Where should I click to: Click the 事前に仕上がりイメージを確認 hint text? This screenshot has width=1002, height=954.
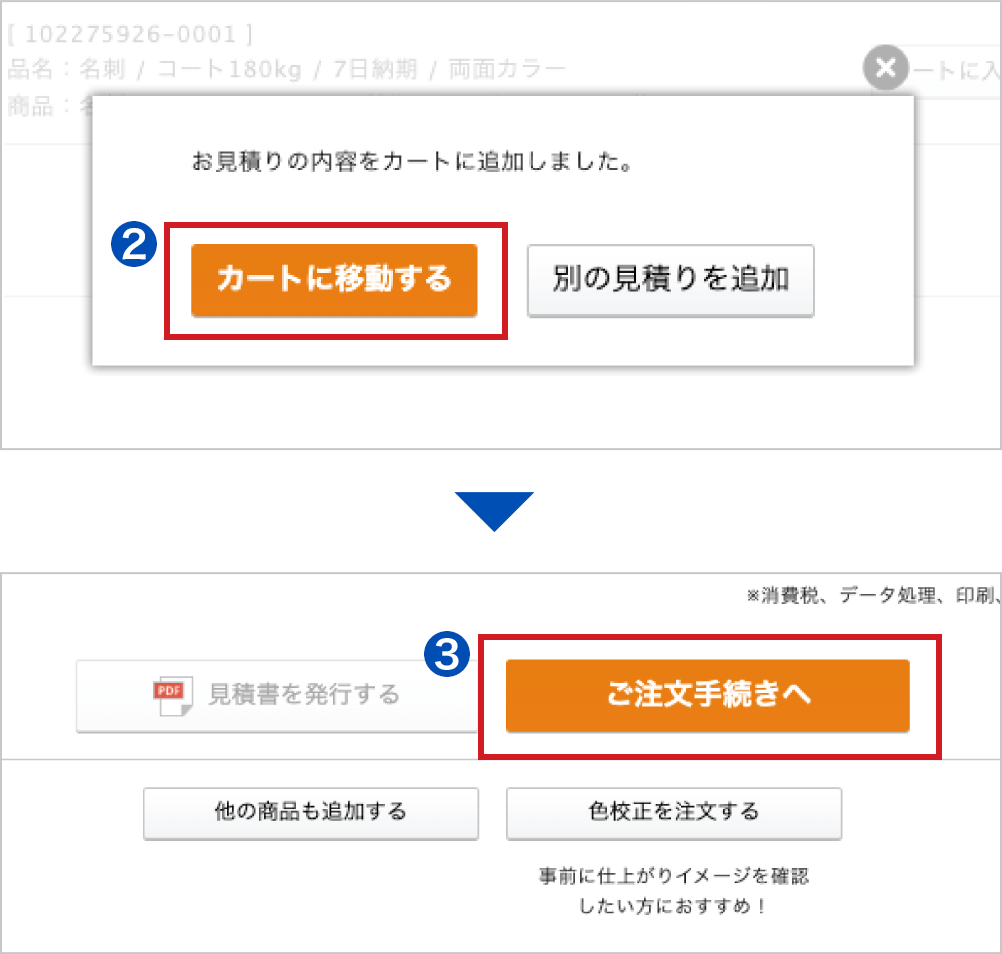pos(673,877)
